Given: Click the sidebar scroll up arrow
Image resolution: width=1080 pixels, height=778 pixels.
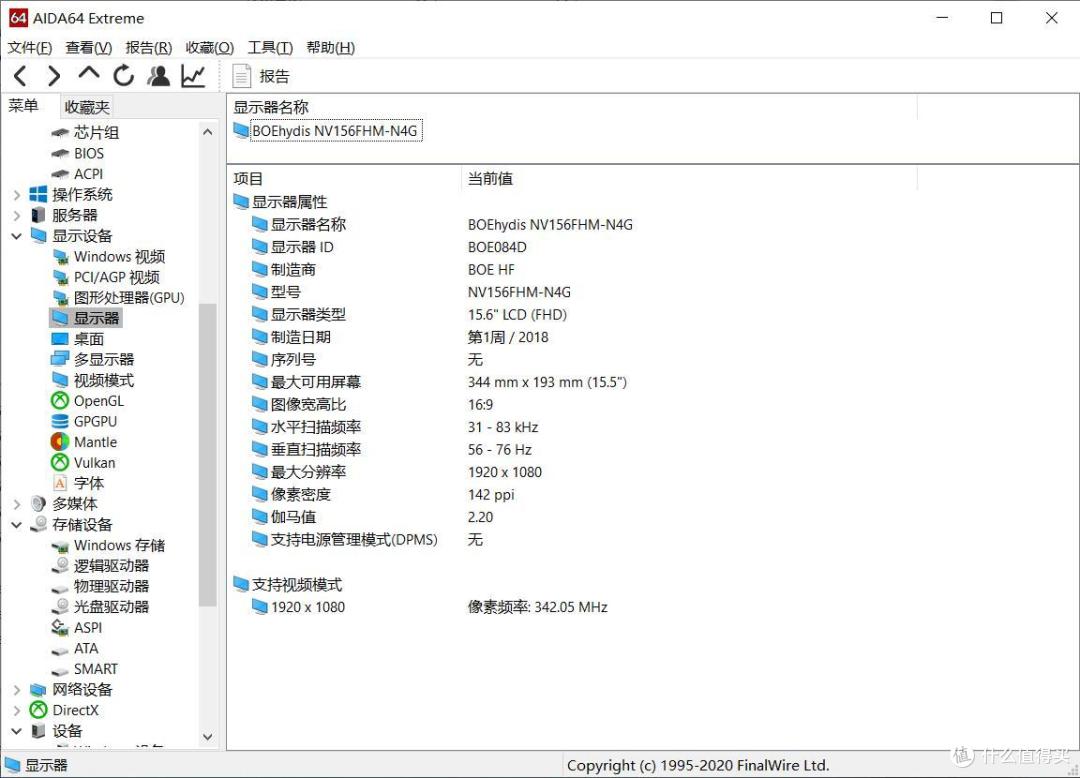Looking at the screenshot, I should (x=208, y=132).
